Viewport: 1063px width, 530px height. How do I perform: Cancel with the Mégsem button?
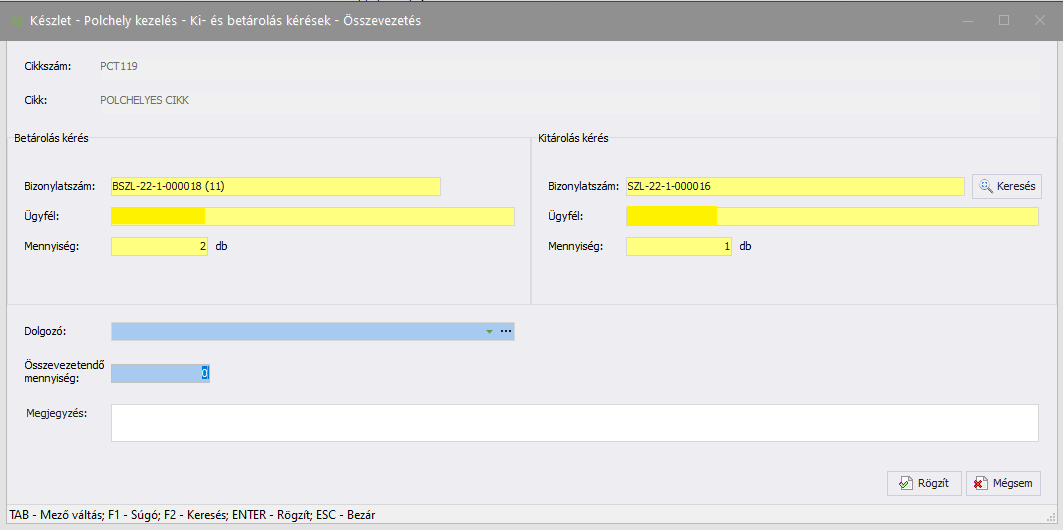coord(1003,483)
